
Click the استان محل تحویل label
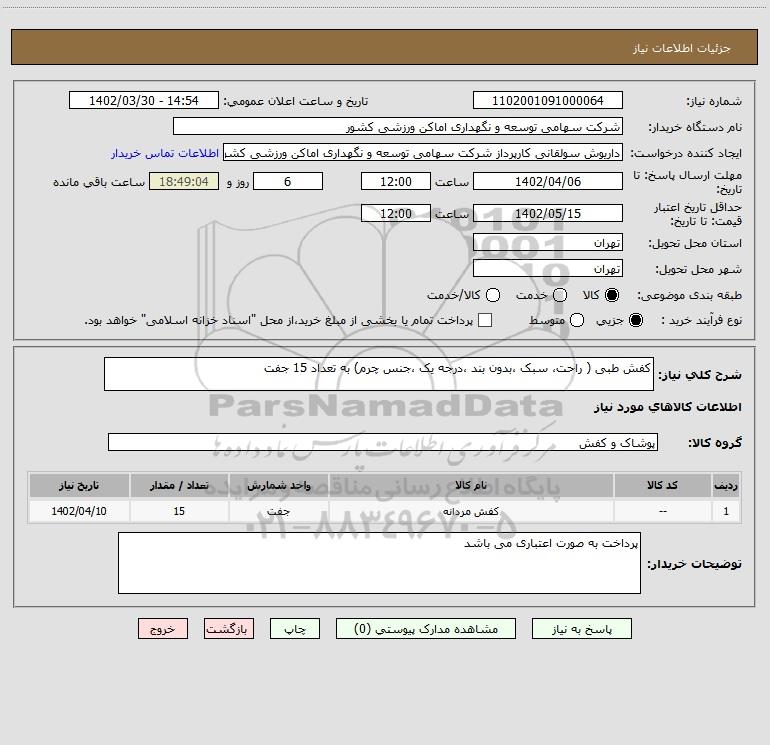point(695,244)
